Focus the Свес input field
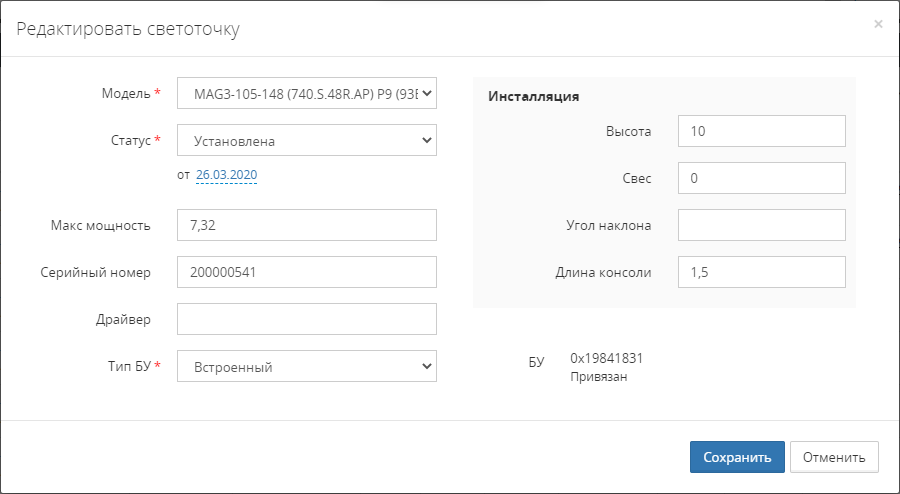900x494 pixels. click(761, 178)
